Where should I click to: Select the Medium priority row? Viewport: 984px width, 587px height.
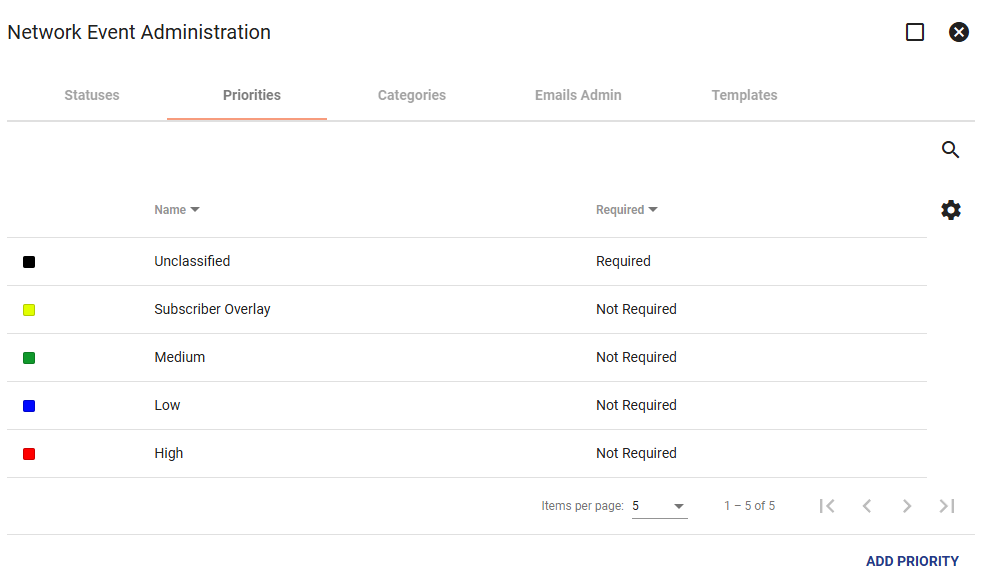[x=467, y=358]
